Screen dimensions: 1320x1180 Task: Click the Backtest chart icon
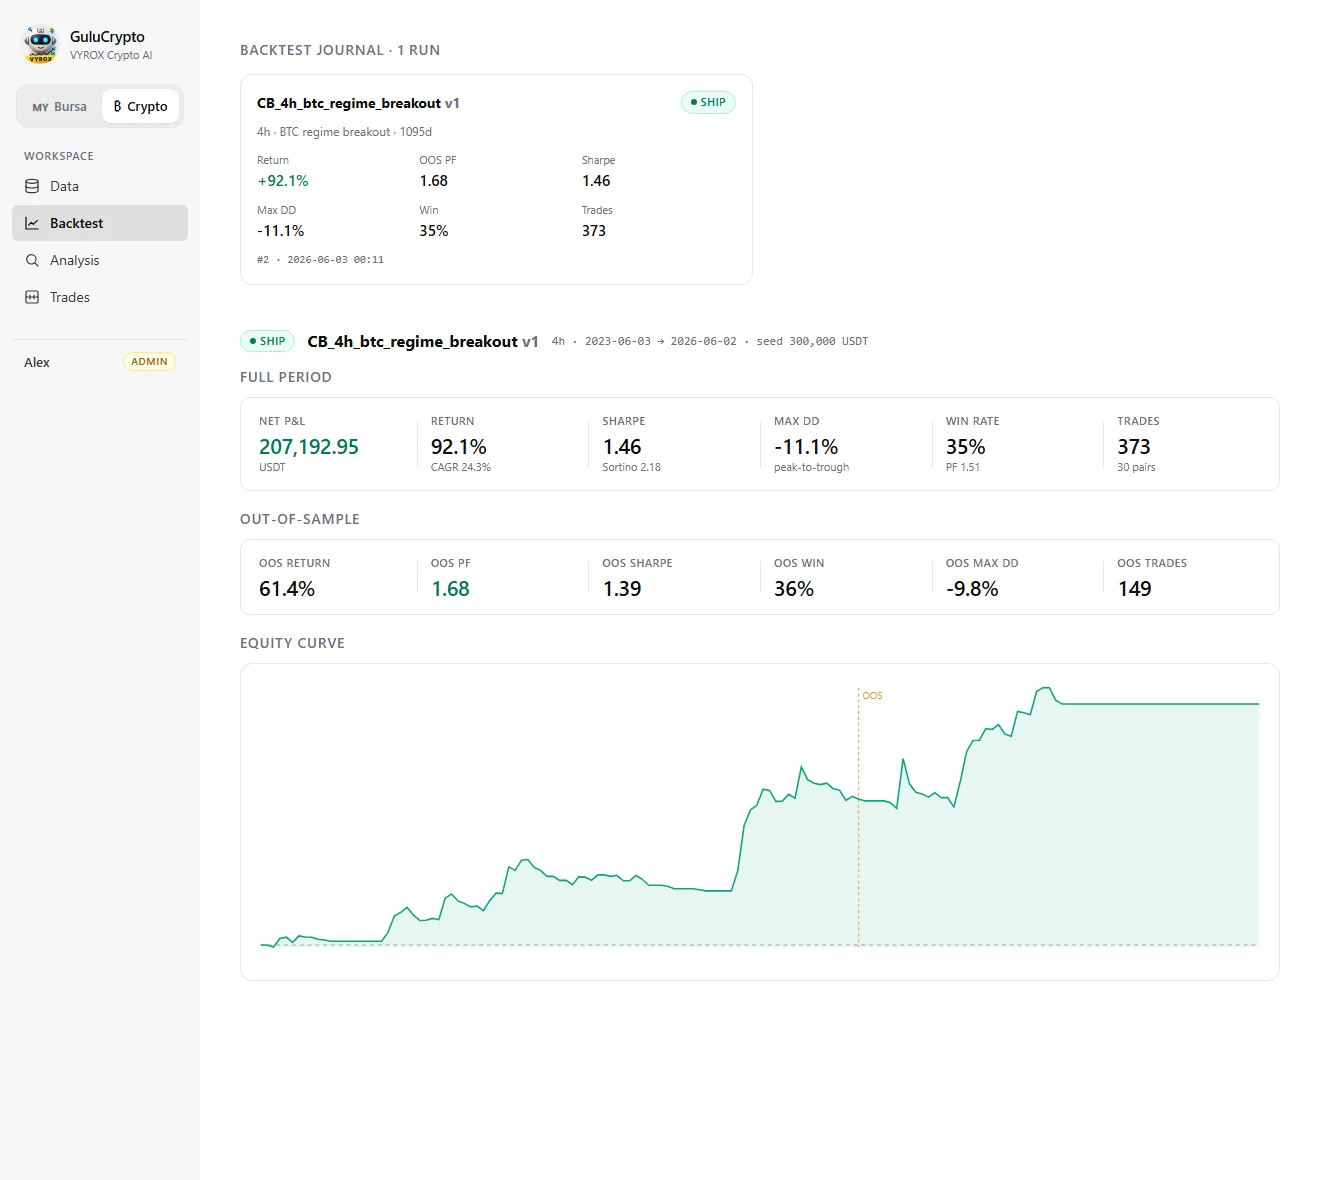tap(32, 223)
